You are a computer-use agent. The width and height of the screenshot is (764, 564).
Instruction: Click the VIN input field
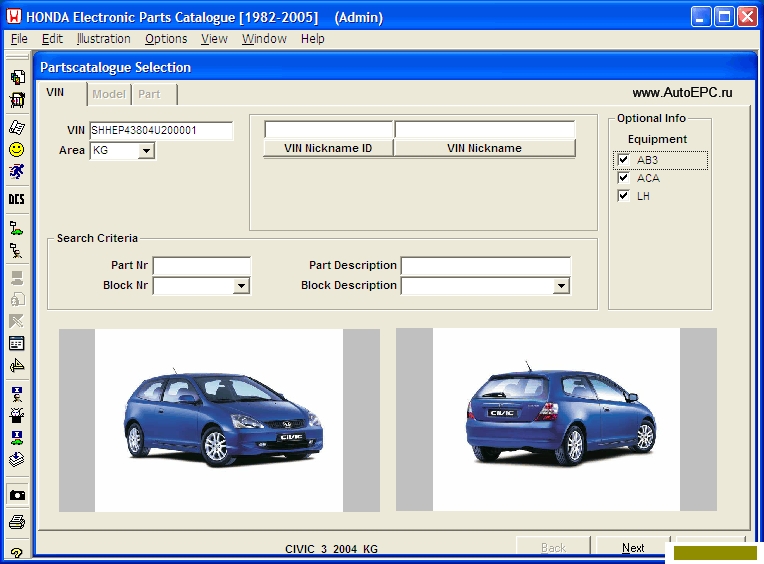pos(161,131)
